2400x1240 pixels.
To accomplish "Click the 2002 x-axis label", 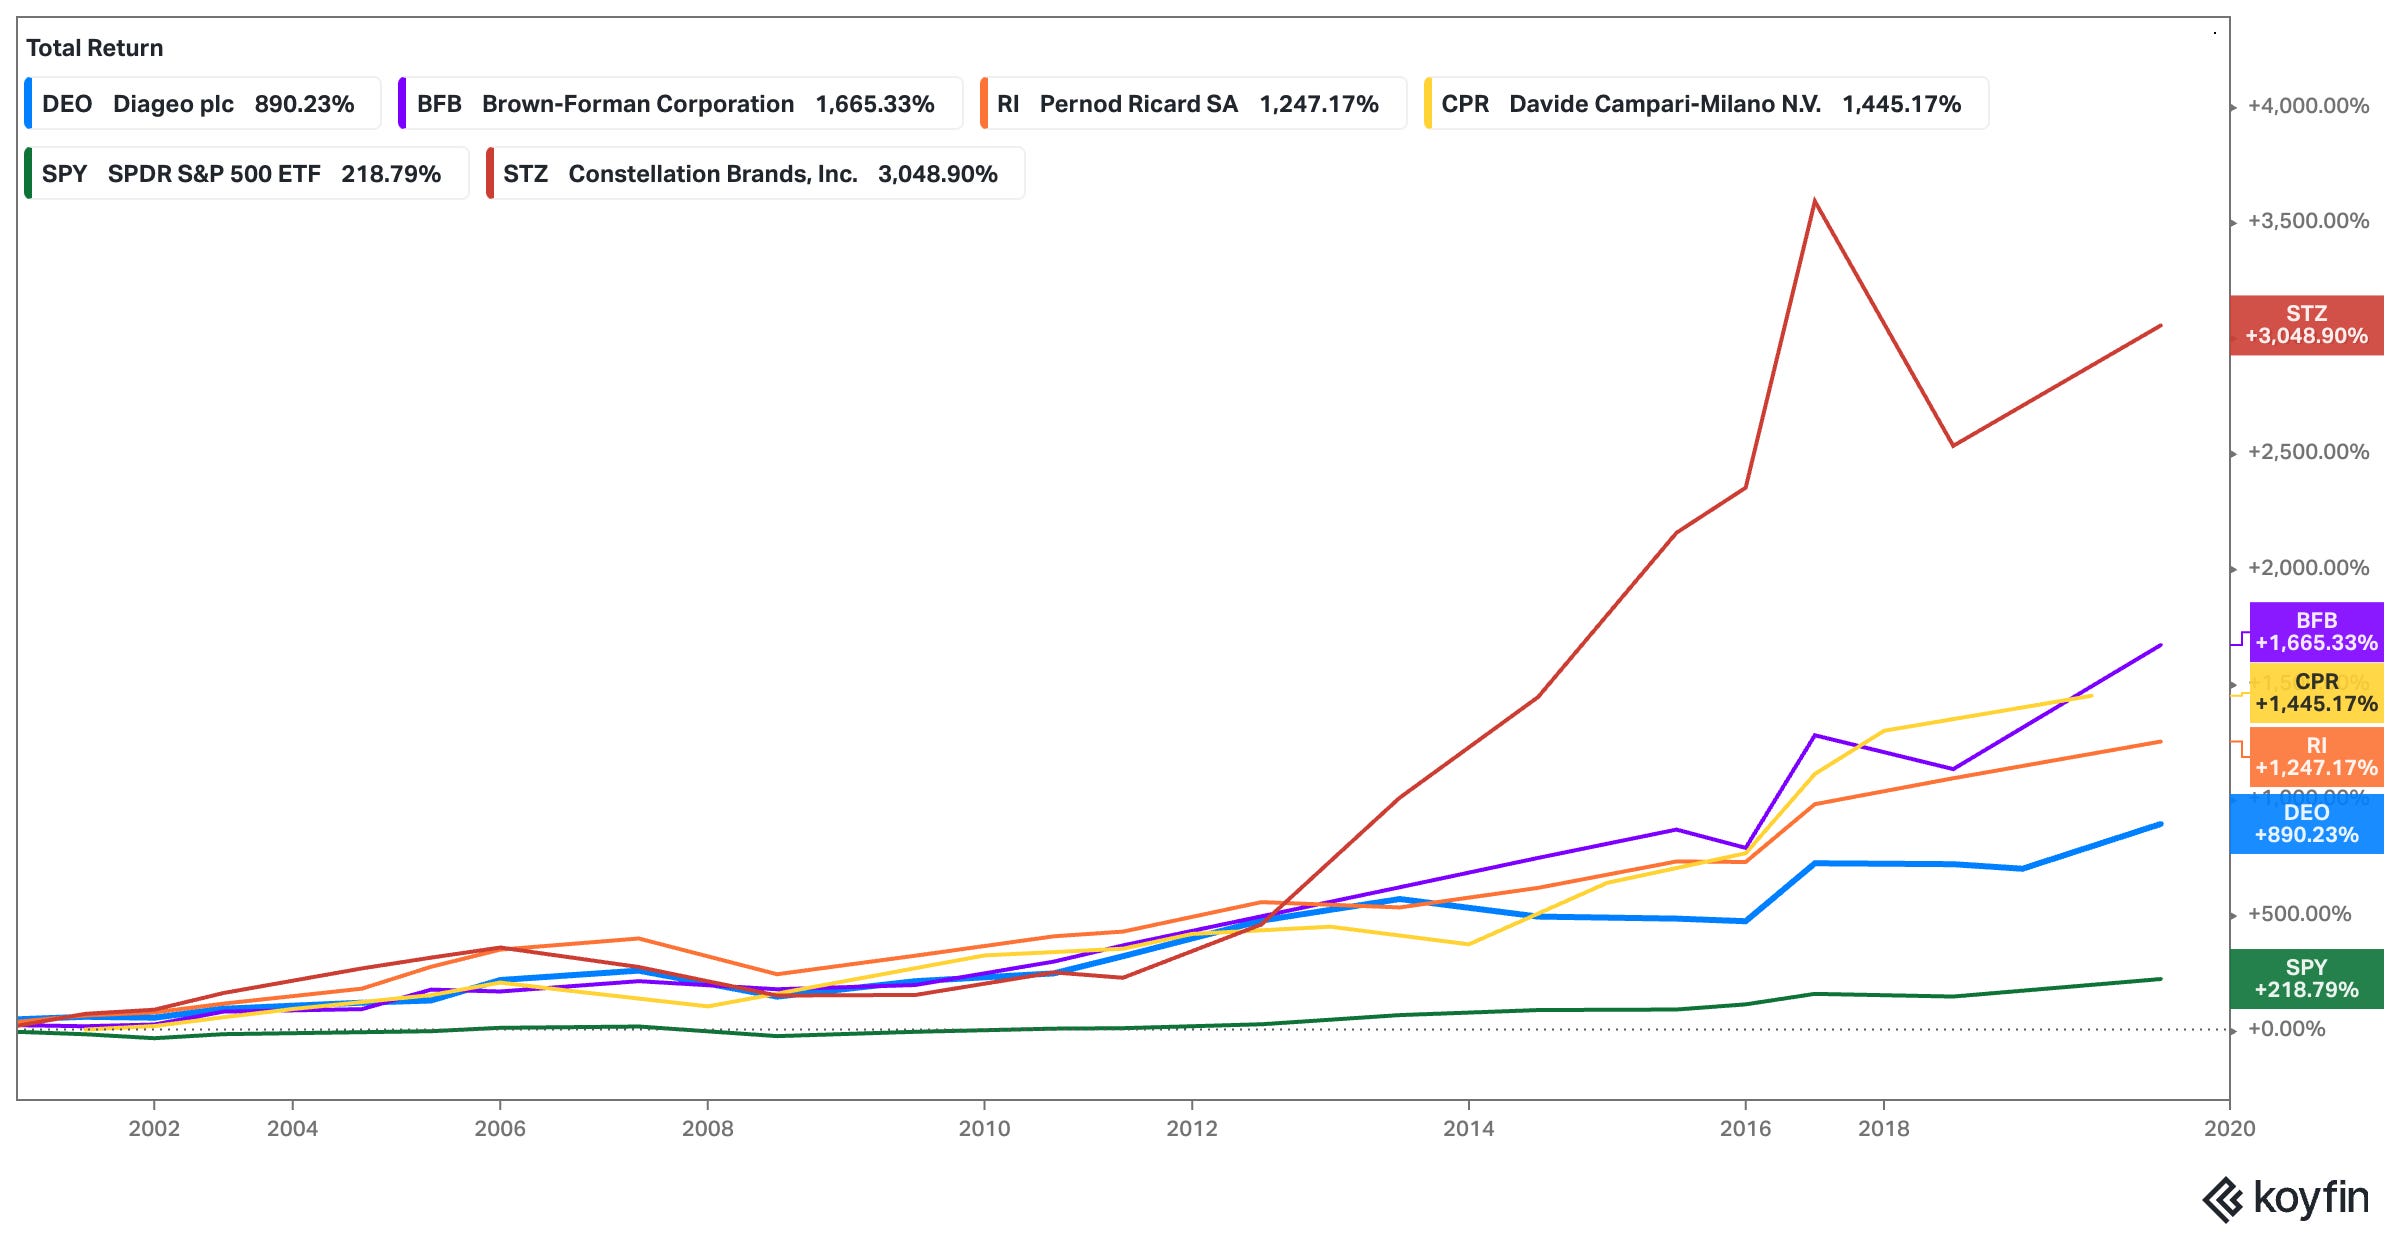I will coord(154,1129).
